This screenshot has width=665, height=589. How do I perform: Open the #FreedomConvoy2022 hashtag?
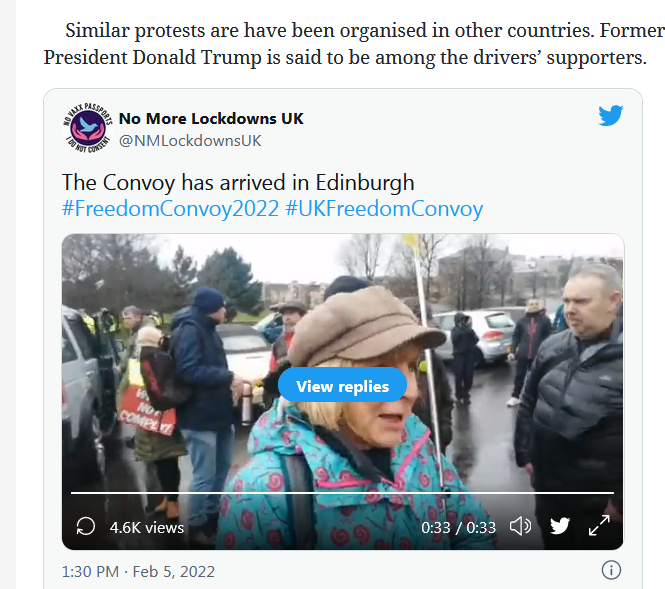[x=170, y=209]
